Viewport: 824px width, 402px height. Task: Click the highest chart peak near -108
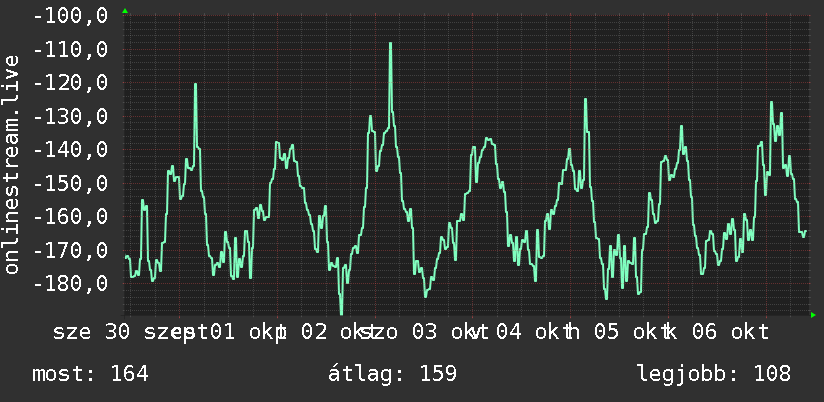pos(390,44)
